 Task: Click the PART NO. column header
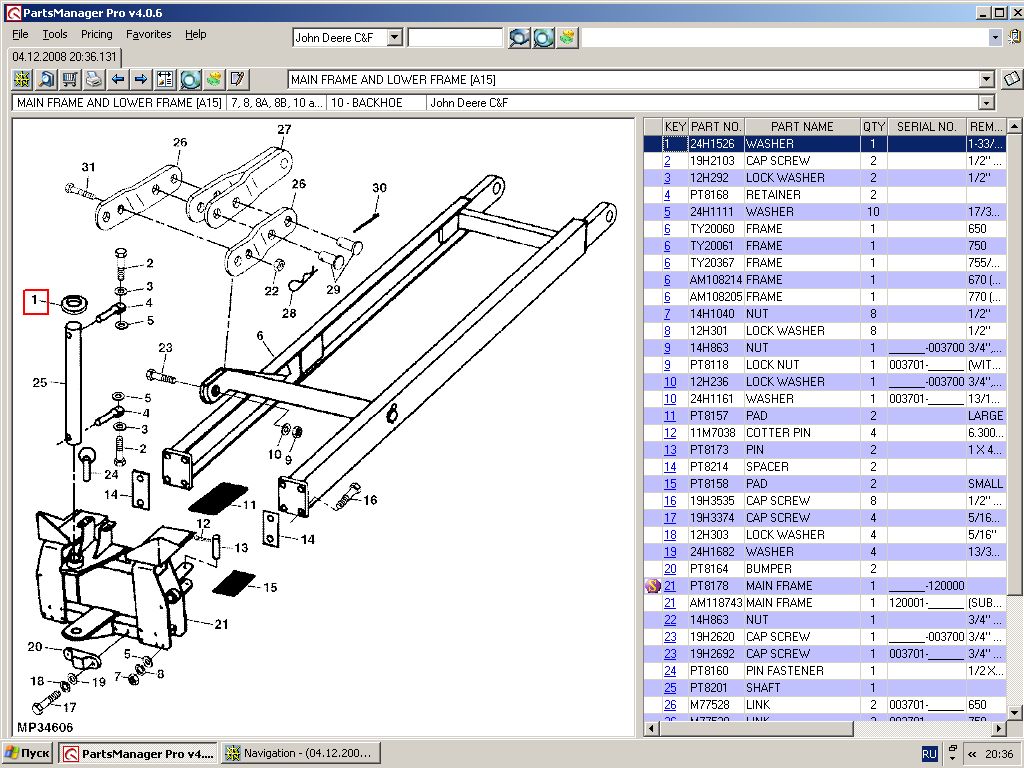[716, 127]
